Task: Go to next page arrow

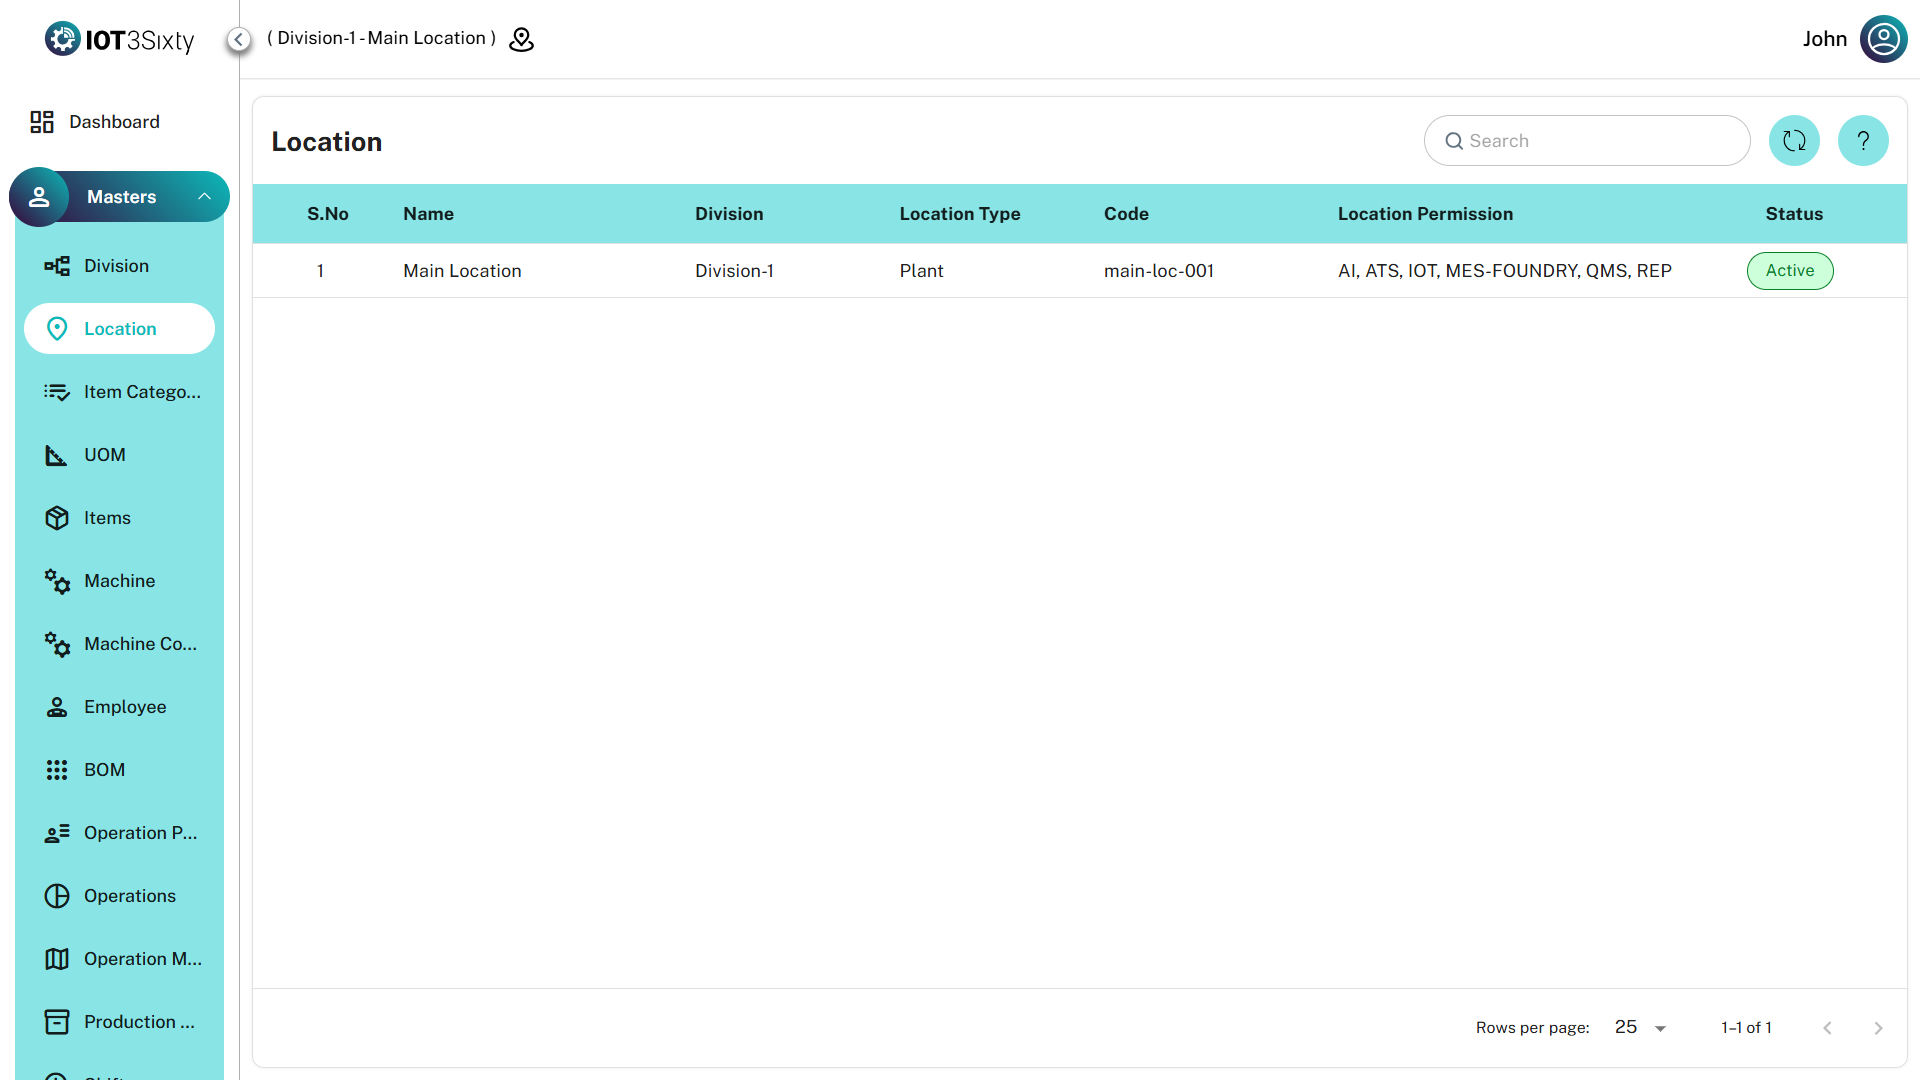Action: pyautogui.click(x=1878, y=1028)
